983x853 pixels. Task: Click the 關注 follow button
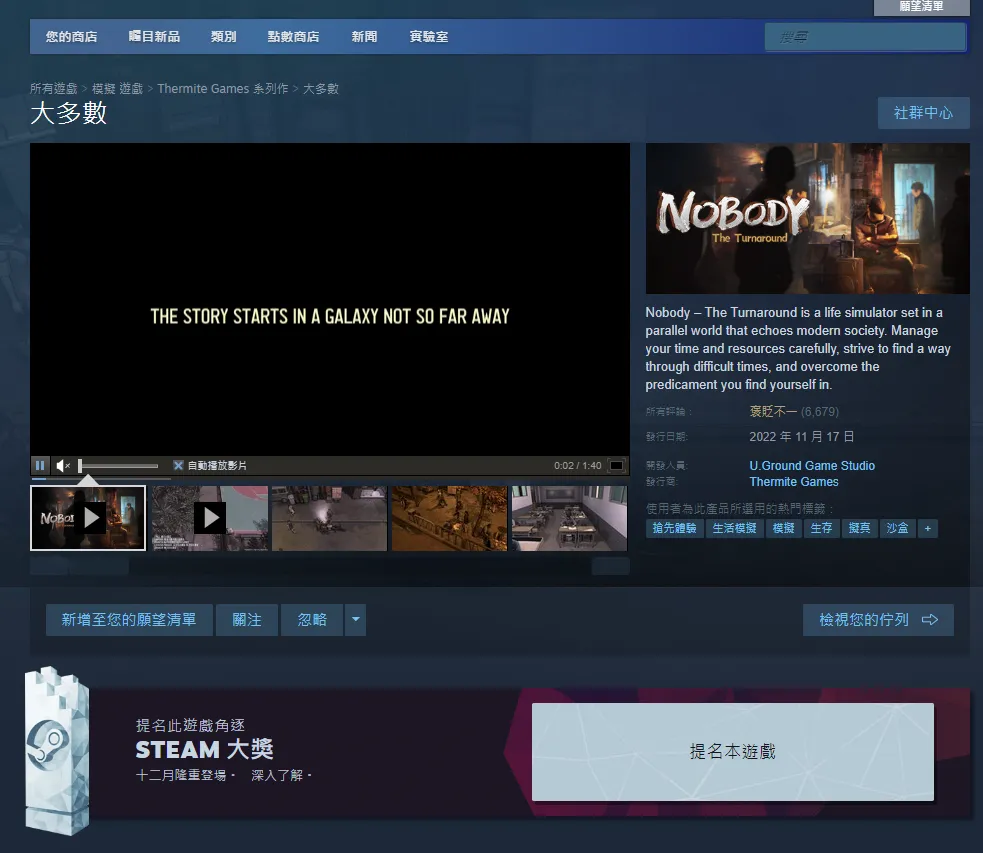247,620
